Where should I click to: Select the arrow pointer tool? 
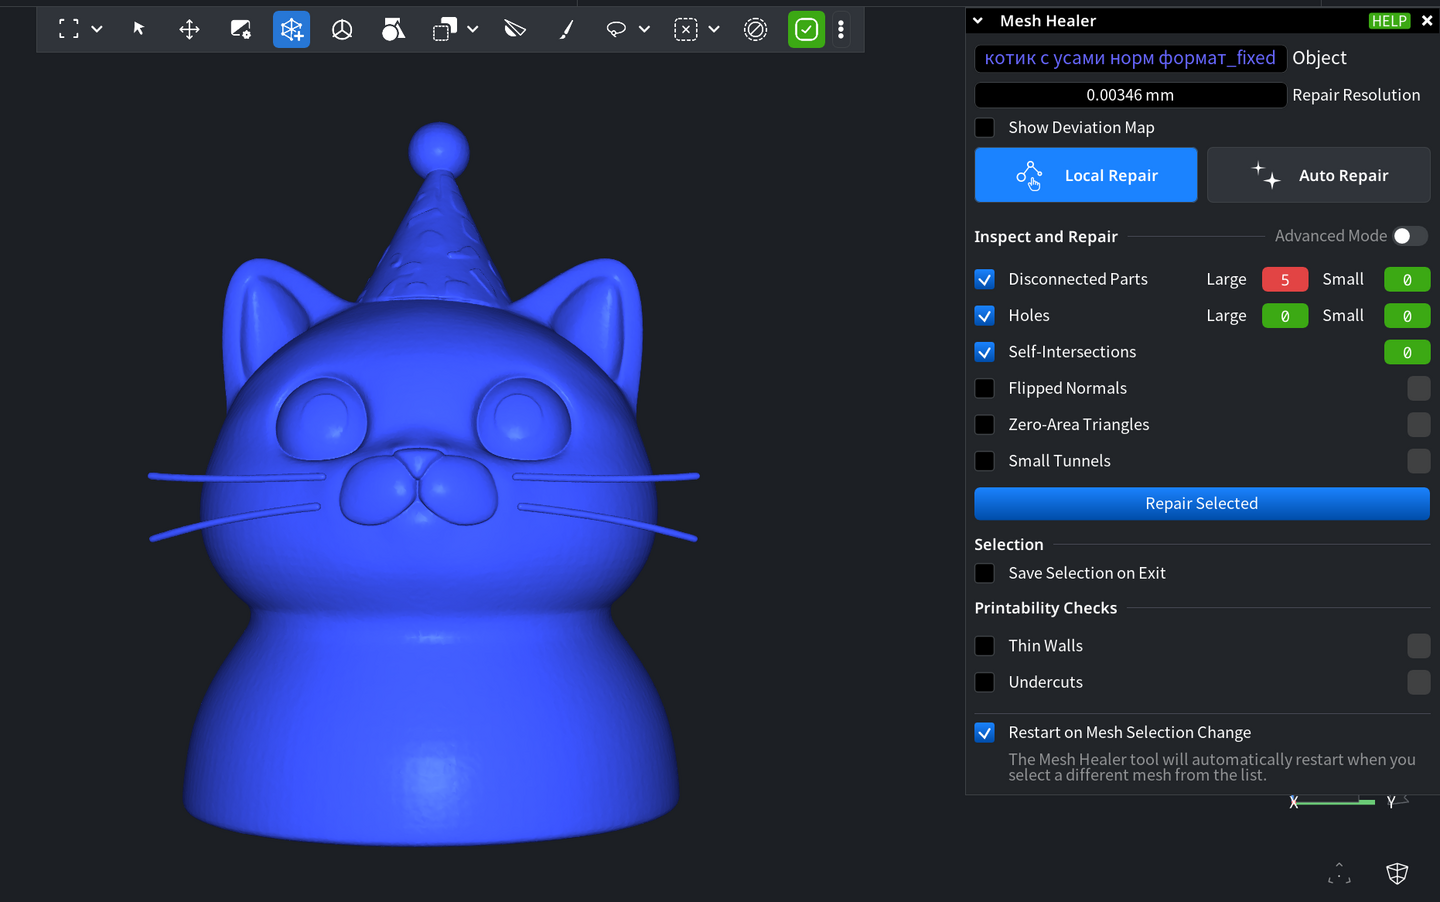[139, 29]
